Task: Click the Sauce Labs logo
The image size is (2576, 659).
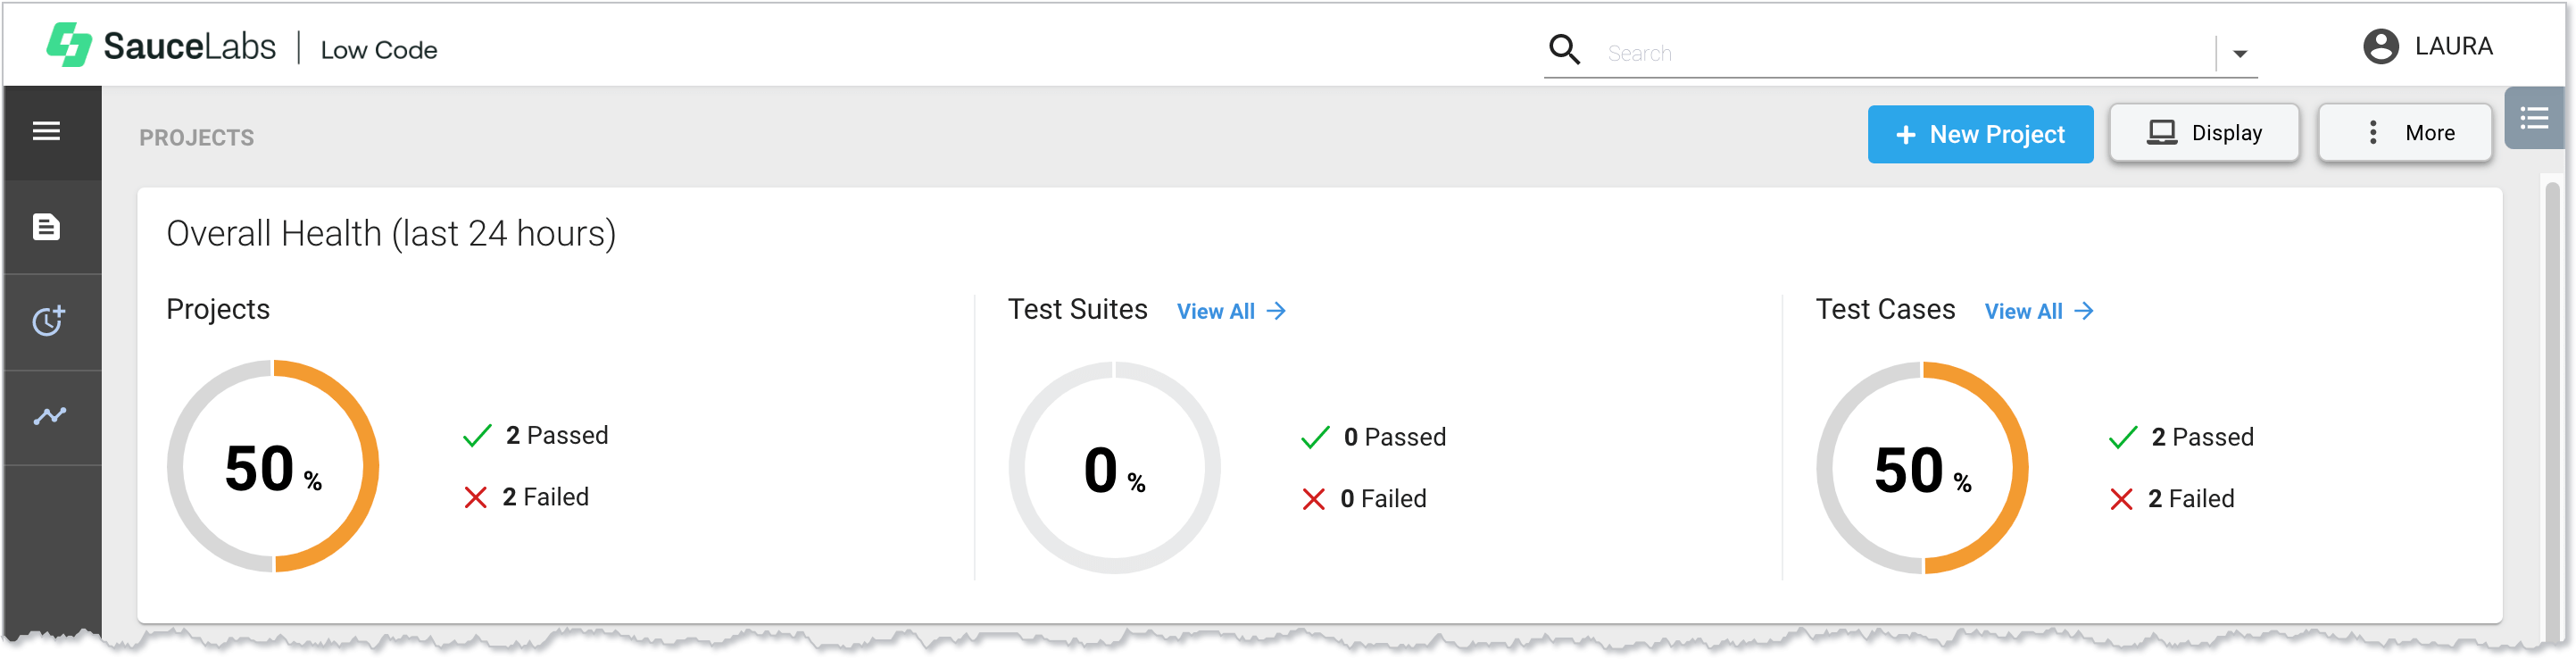Action: 160,46
